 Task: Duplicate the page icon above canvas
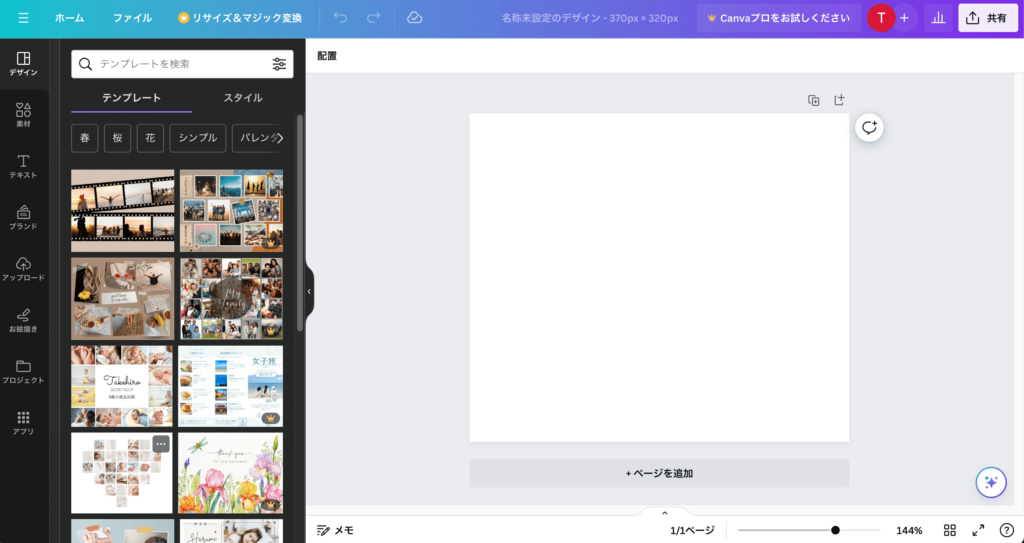coord(814,100)
